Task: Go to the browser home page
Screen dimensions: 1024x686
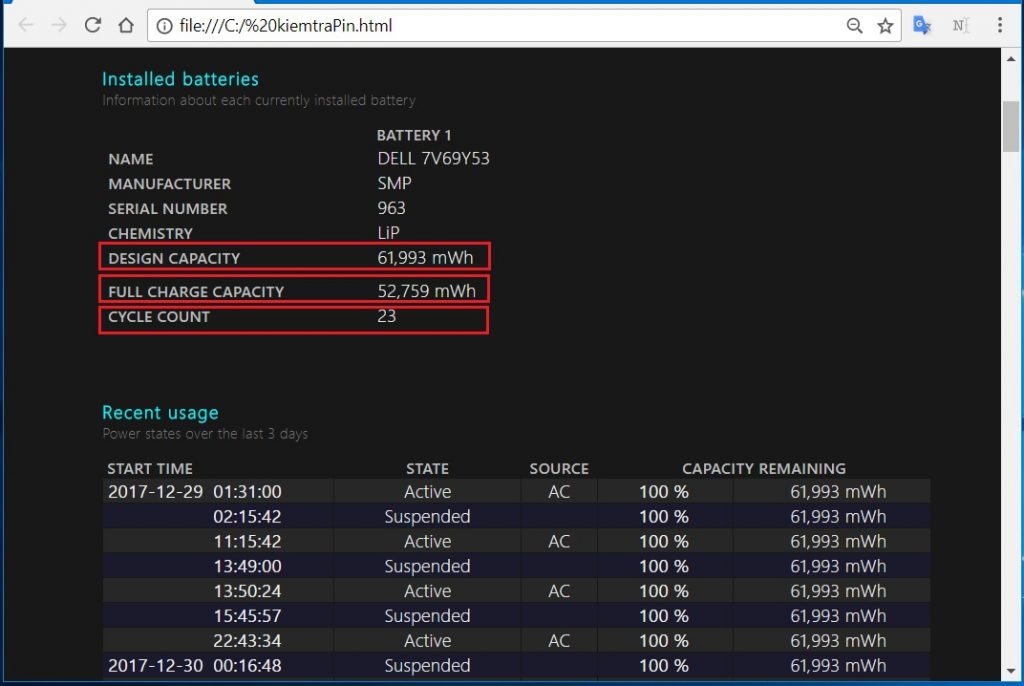Action: click(125, 26)
